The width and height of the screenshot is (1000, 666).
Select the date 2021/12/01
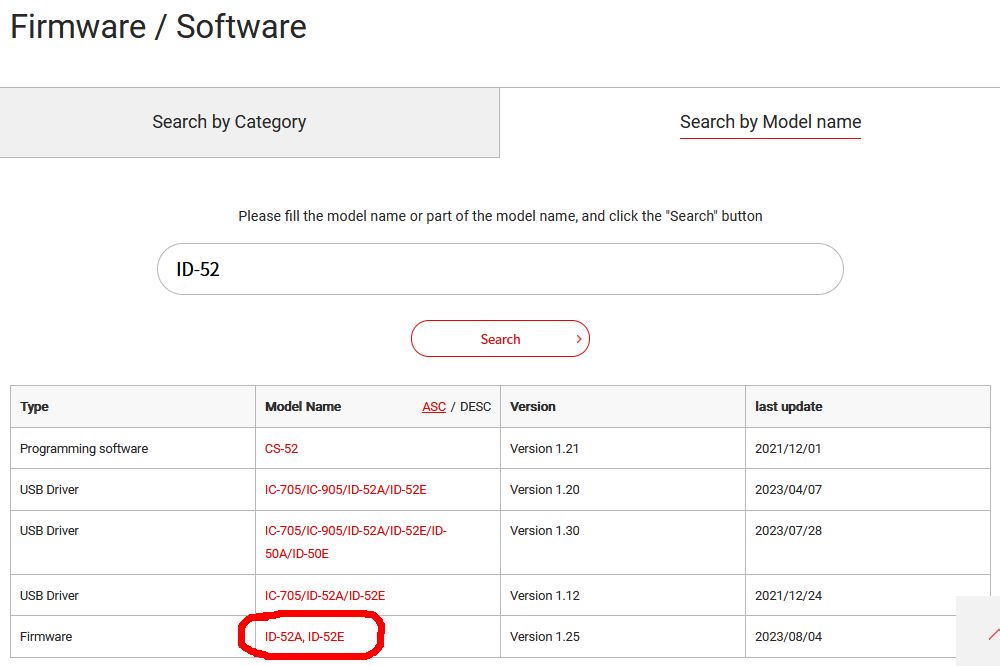point(788,448)
